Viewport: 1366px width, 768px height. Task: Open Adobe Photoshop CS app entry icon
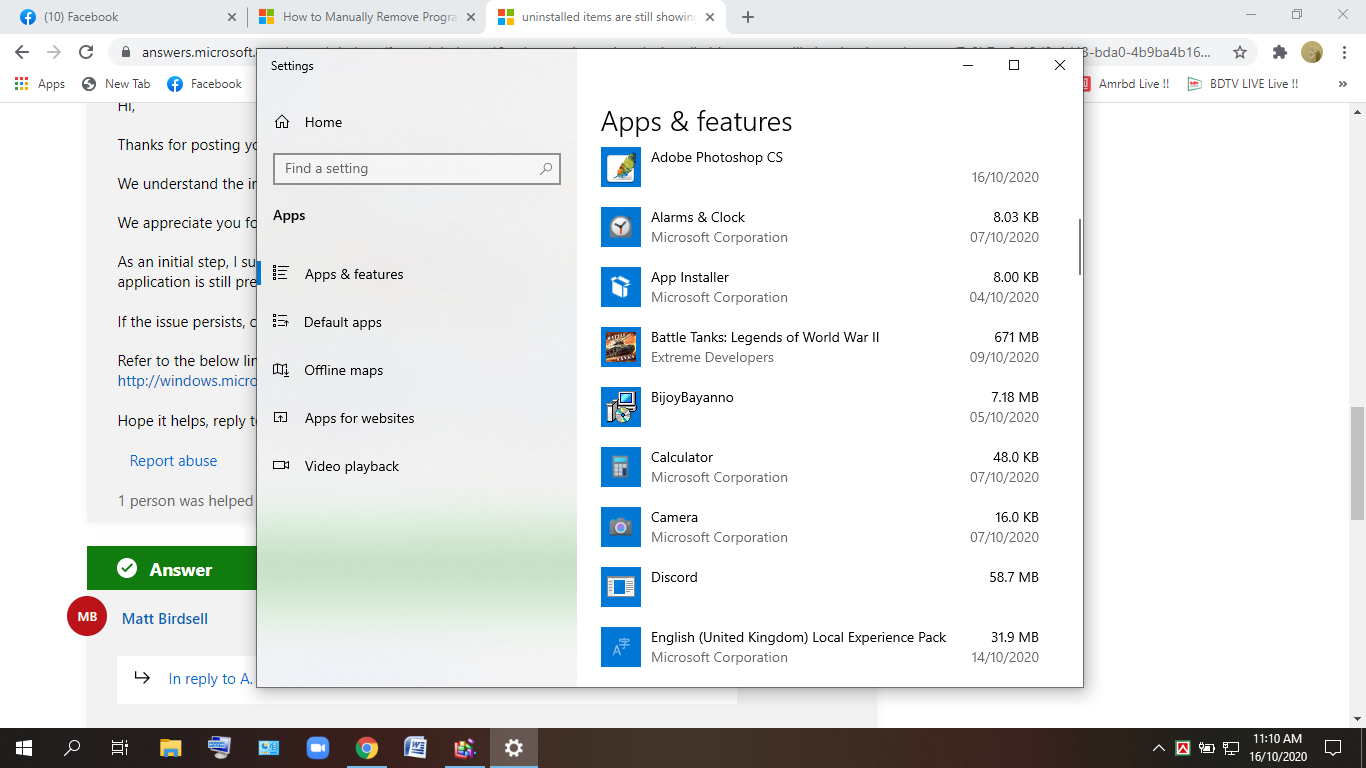[x=620, y=167]
